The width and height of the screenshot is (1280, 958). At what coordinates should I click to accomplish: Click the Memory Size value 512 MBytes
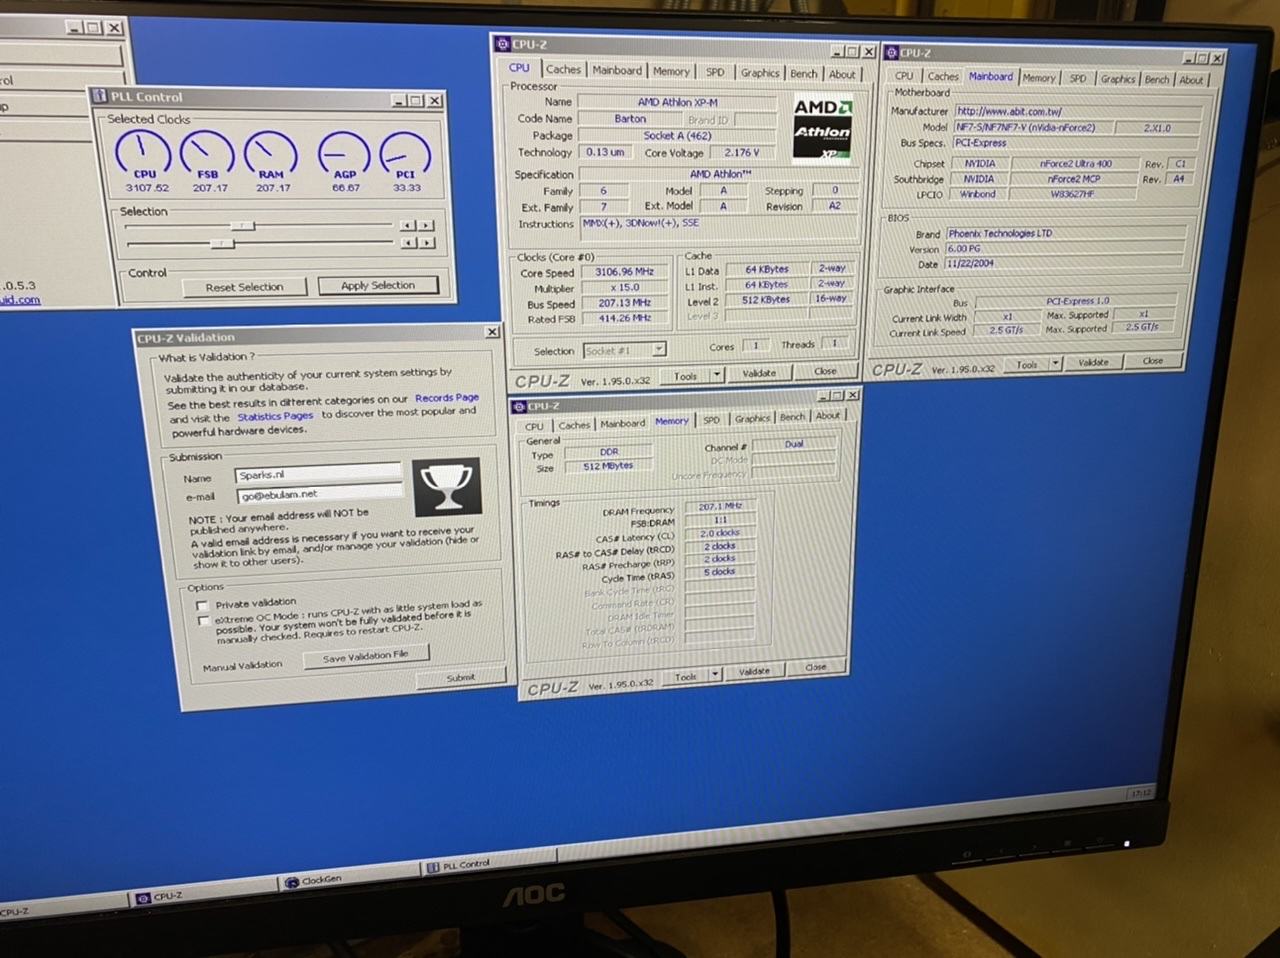coord(609,466)
